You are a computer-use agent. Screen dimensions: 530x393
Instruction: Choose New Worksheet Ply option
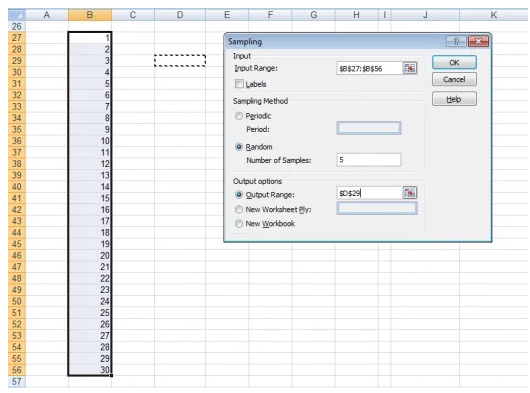(x=239, y=210)
